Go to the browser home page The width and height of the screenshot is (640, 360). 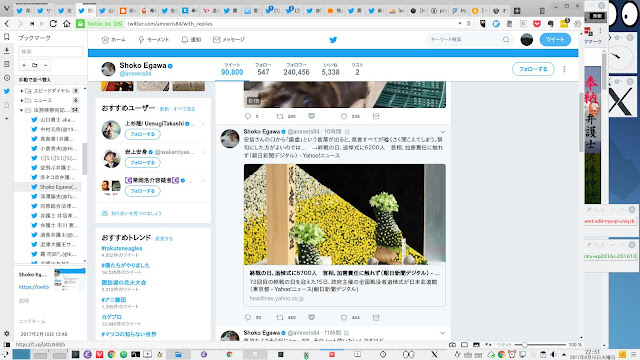point(67,24)
